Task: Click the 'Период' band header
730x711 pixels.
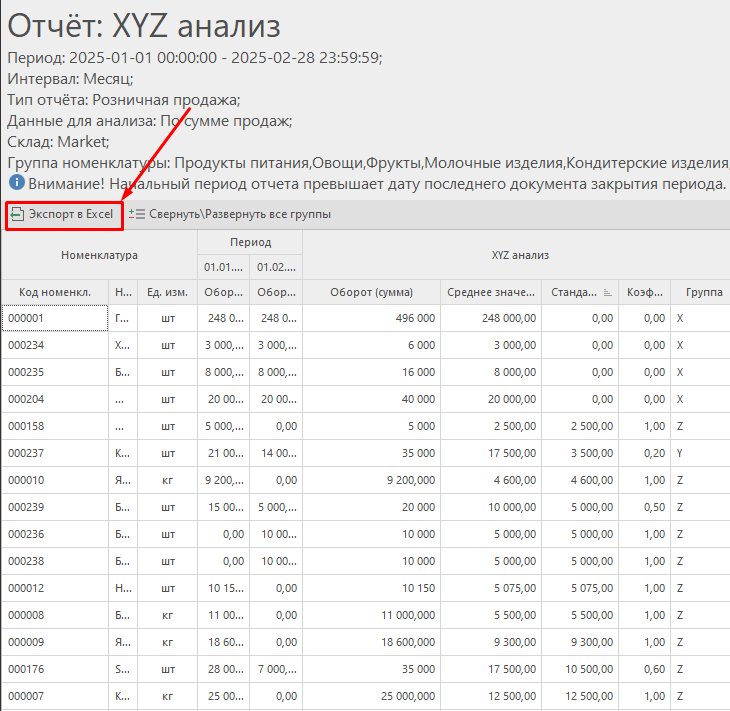Action: (250, 242)
